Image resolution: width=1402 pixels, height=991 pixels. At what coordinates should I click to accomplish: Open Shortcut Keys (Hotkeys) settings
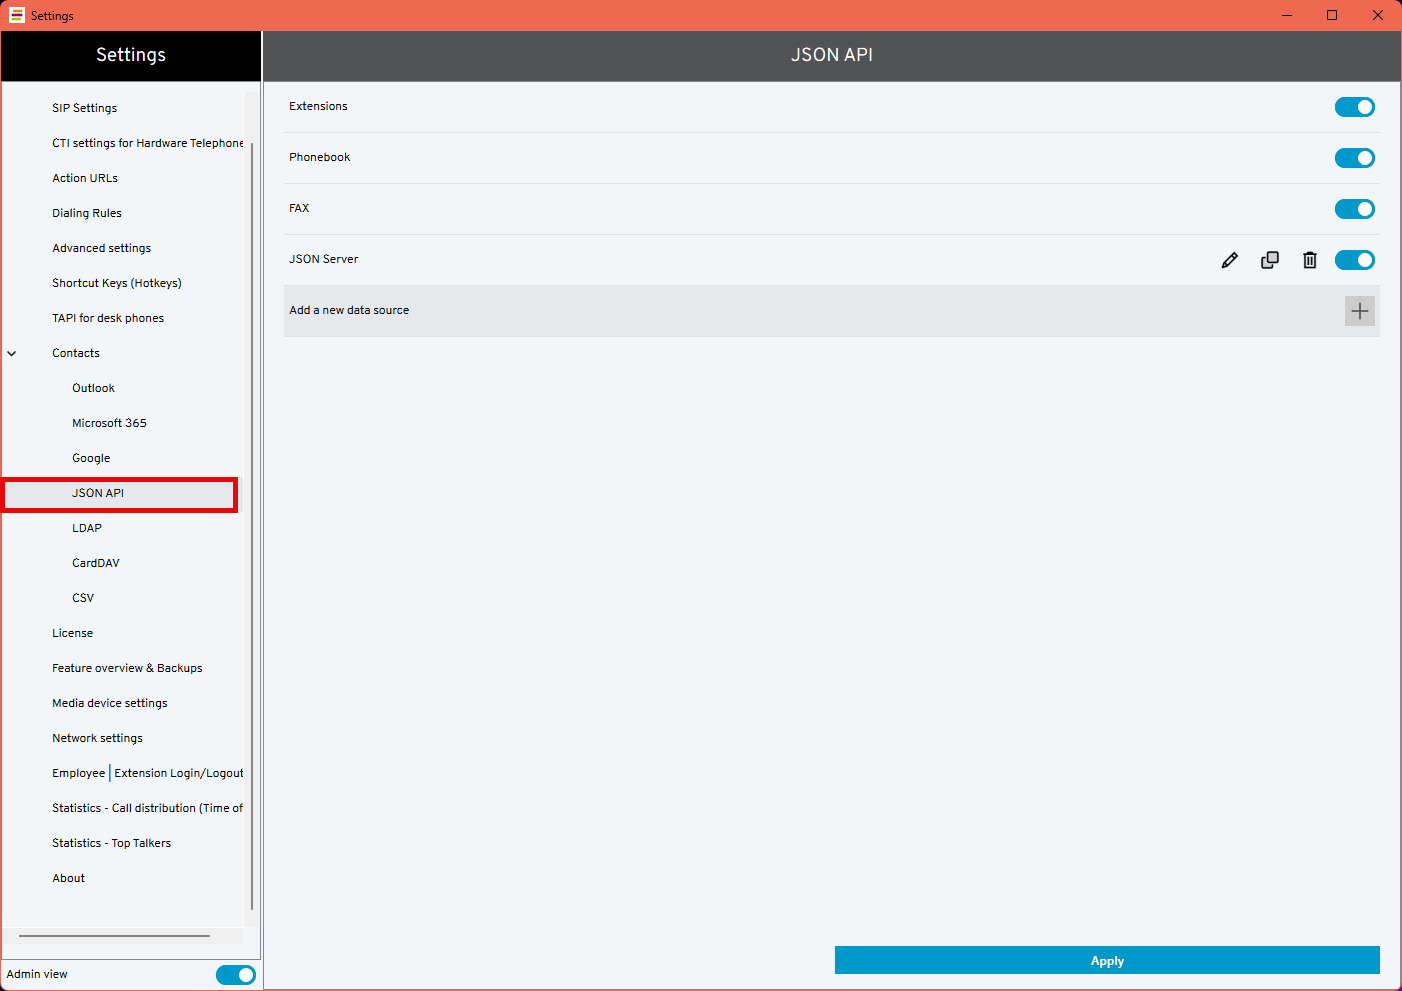pyautogui.click(x=116, y=283)
